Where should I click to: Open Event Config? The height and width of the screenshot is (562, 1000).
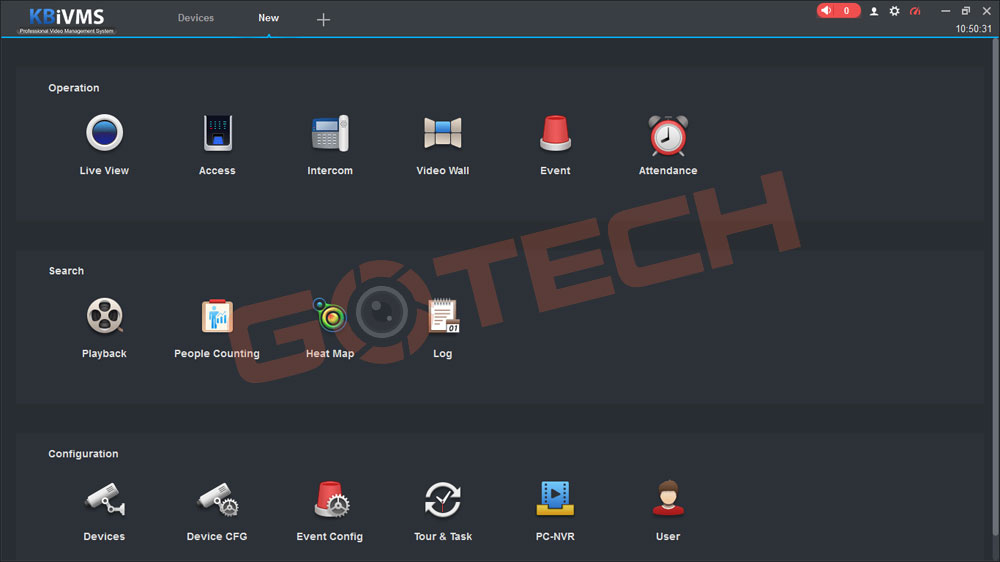coord(330,499)
